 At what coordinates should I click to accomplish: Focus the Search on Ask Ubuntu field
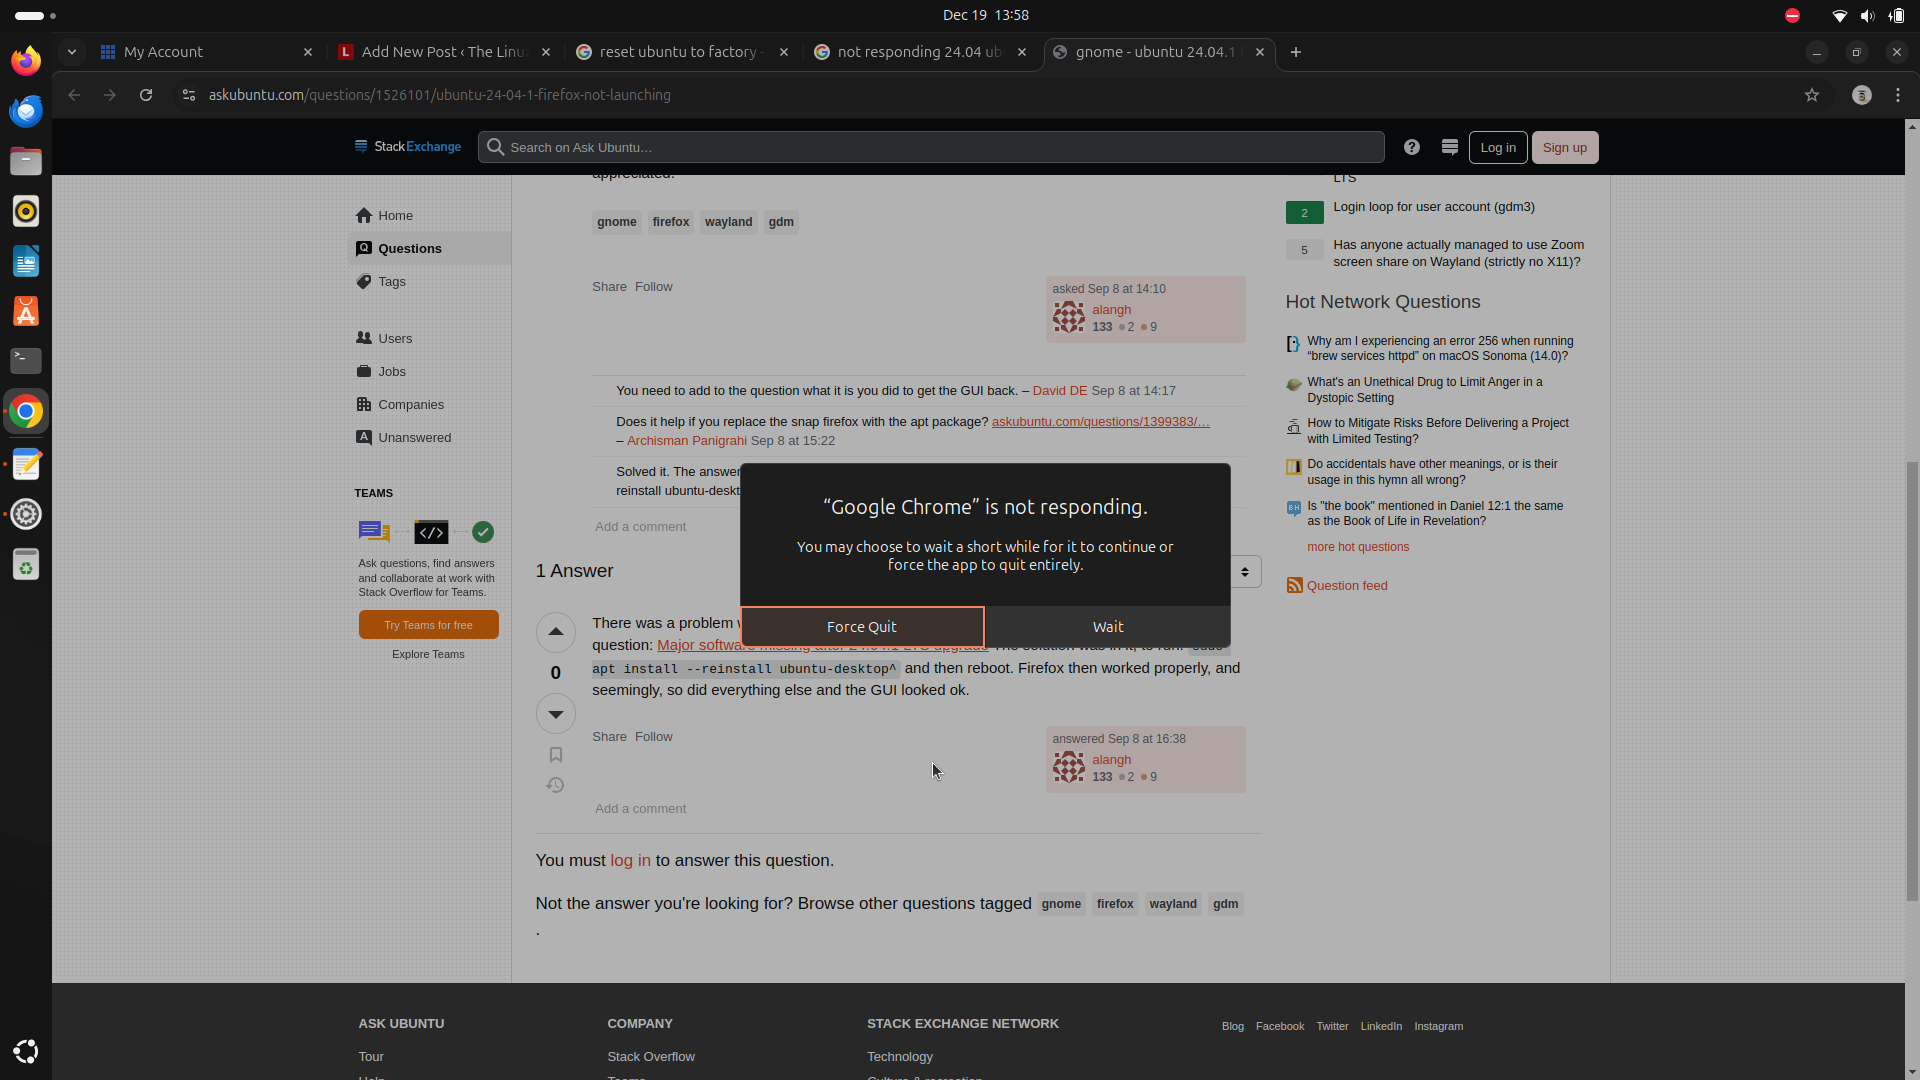tap(931, 147)
